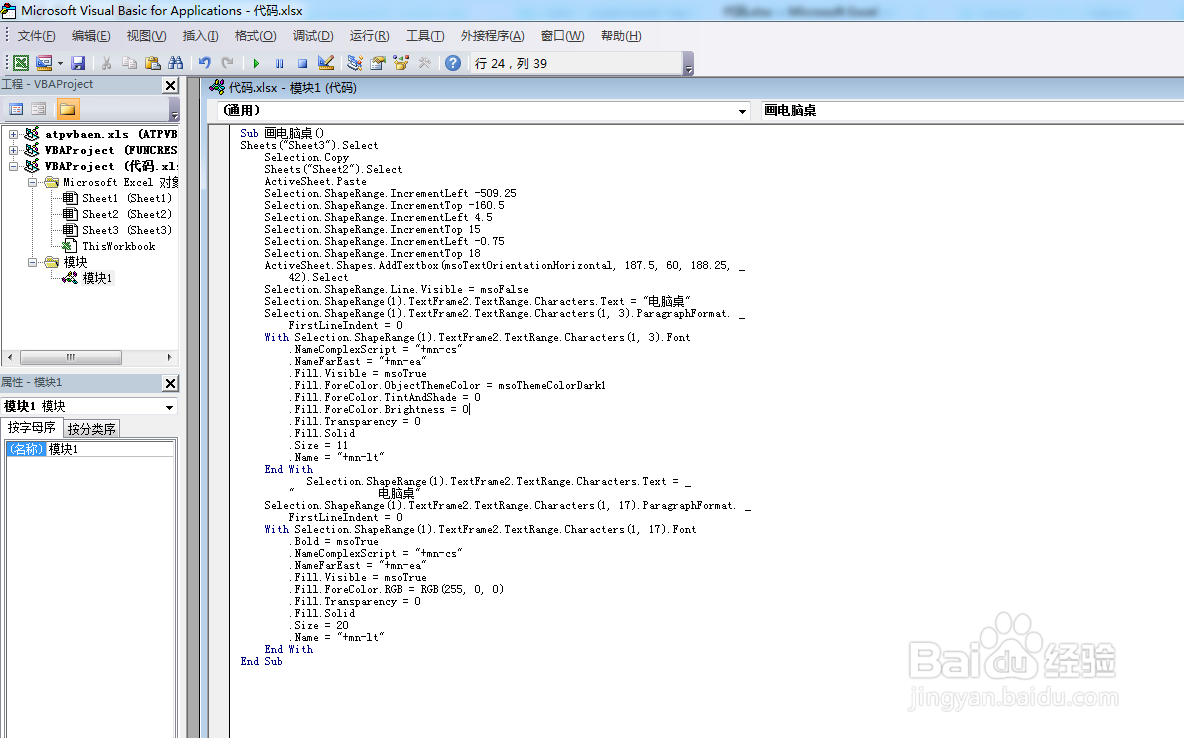This screenshot has height=738, width=1184.
Task: Open the 外接程序(A) menu
Action: tap(492, 36)
